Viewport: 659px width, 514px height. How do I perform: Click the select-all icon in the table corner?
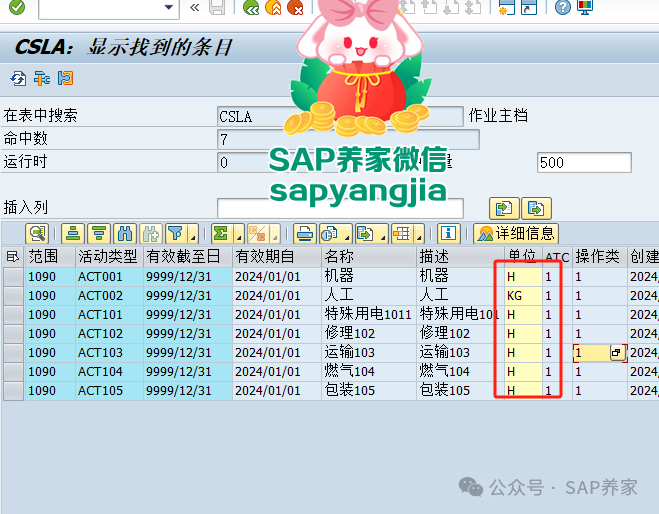(x=13, y=256)
